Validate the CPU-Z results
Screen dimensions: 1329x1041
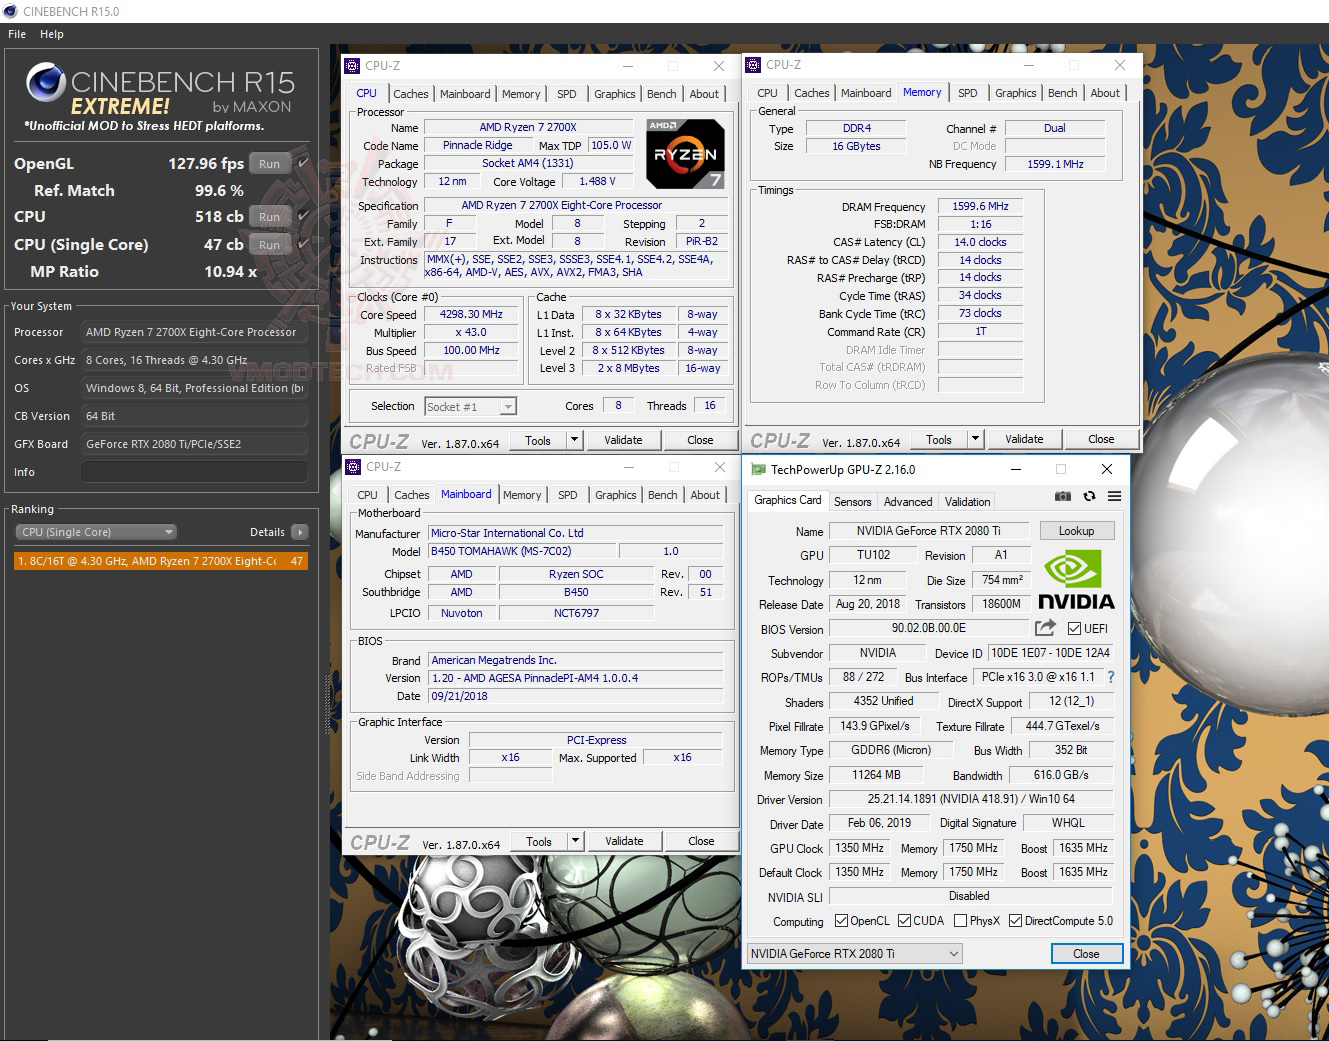624,439
